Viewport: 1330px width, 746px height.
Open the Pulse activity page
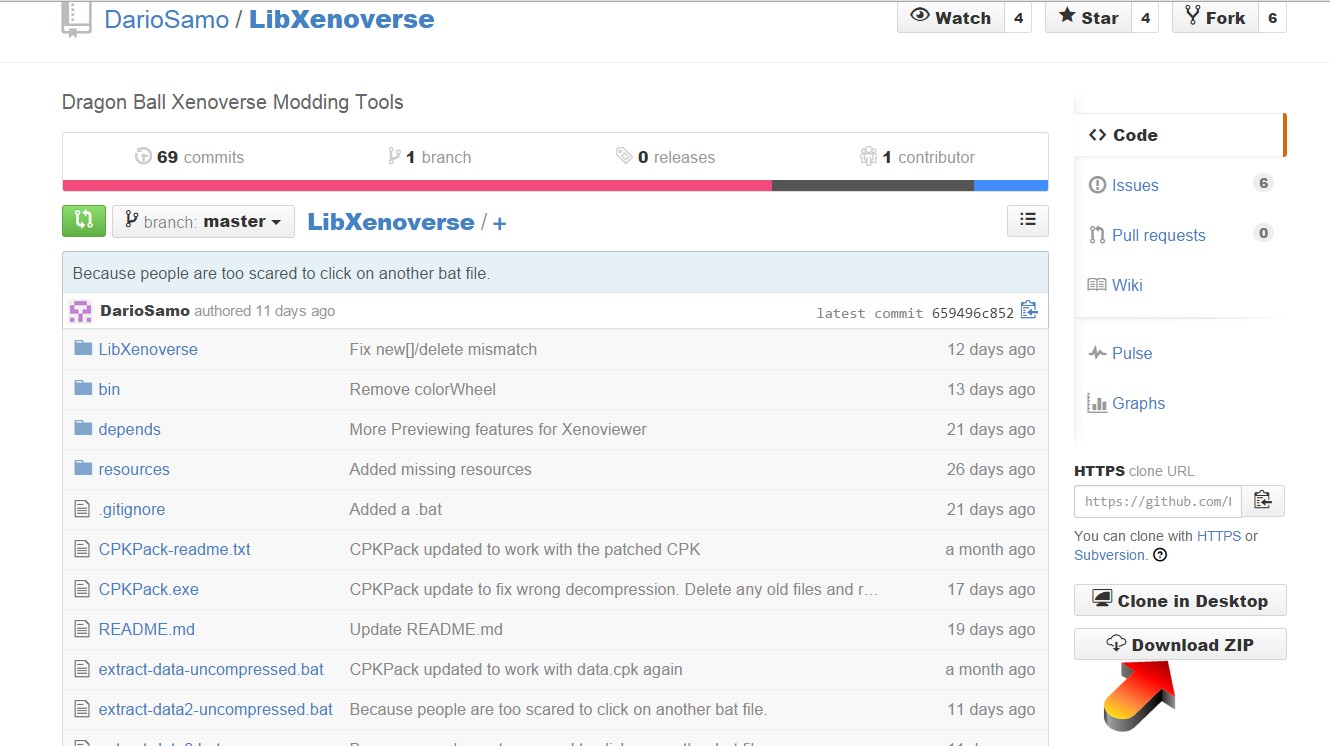click(1132, 353)
